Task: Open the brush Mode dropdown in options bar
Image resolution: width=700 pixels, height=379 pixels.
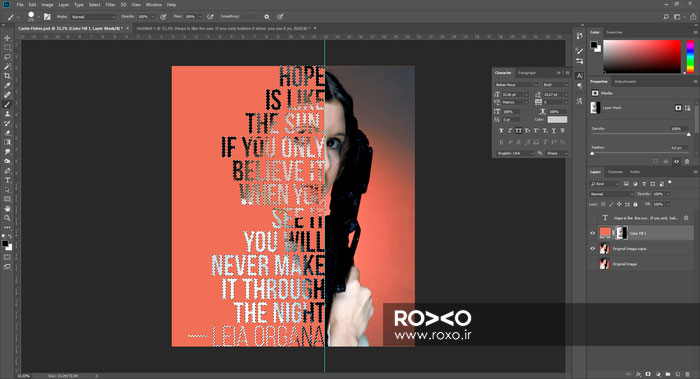Action: pos(93,17)
